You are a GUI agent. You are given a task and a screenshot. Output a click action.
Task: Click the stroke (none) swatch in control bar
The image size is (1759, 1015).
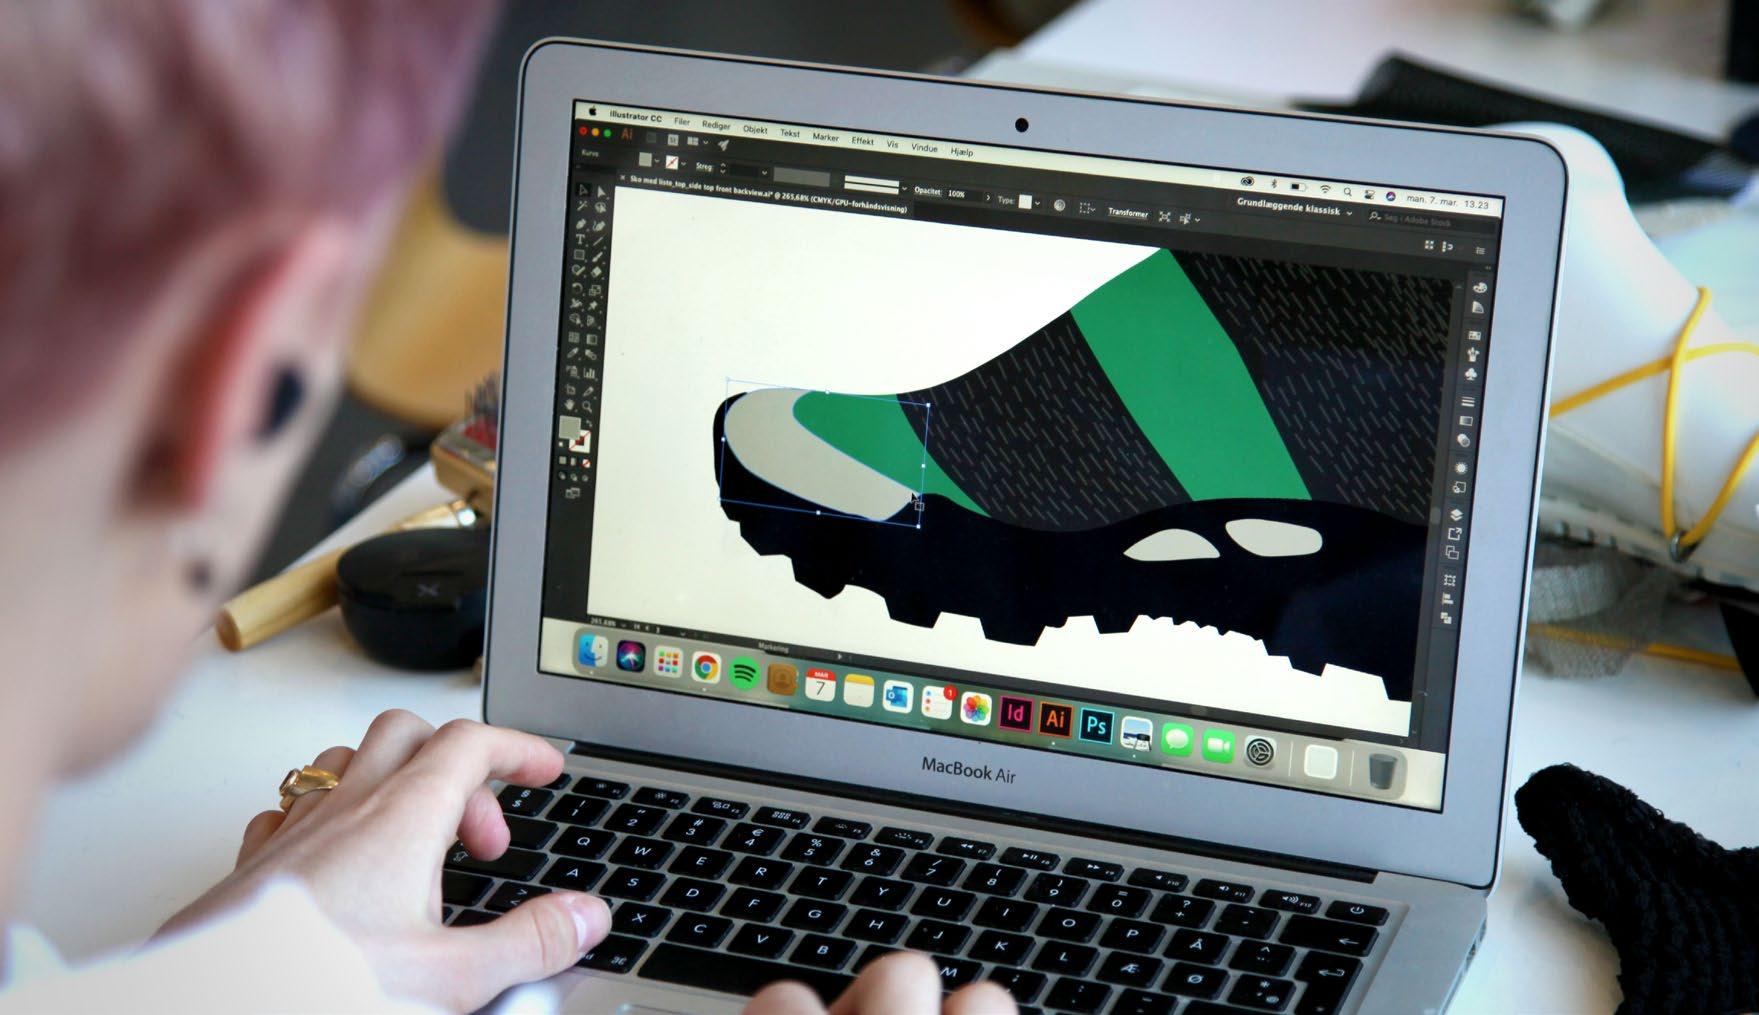click(x=673, y=163)
